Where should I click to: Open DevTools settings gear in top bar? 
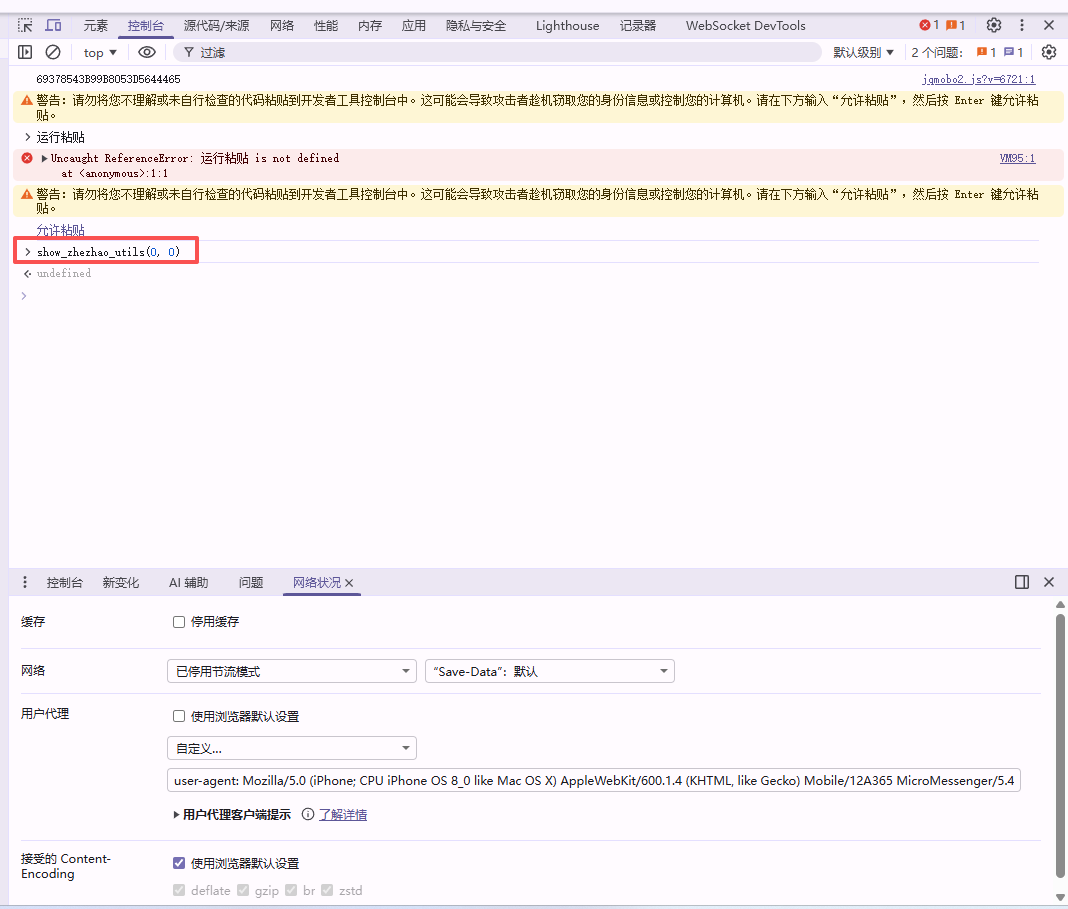point(993,25)
